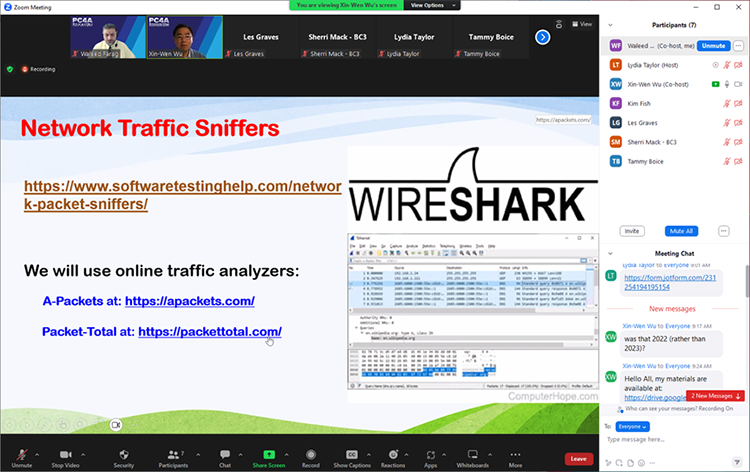
Task: Open the jotform link in chat
Action: (x=670, y=282)
